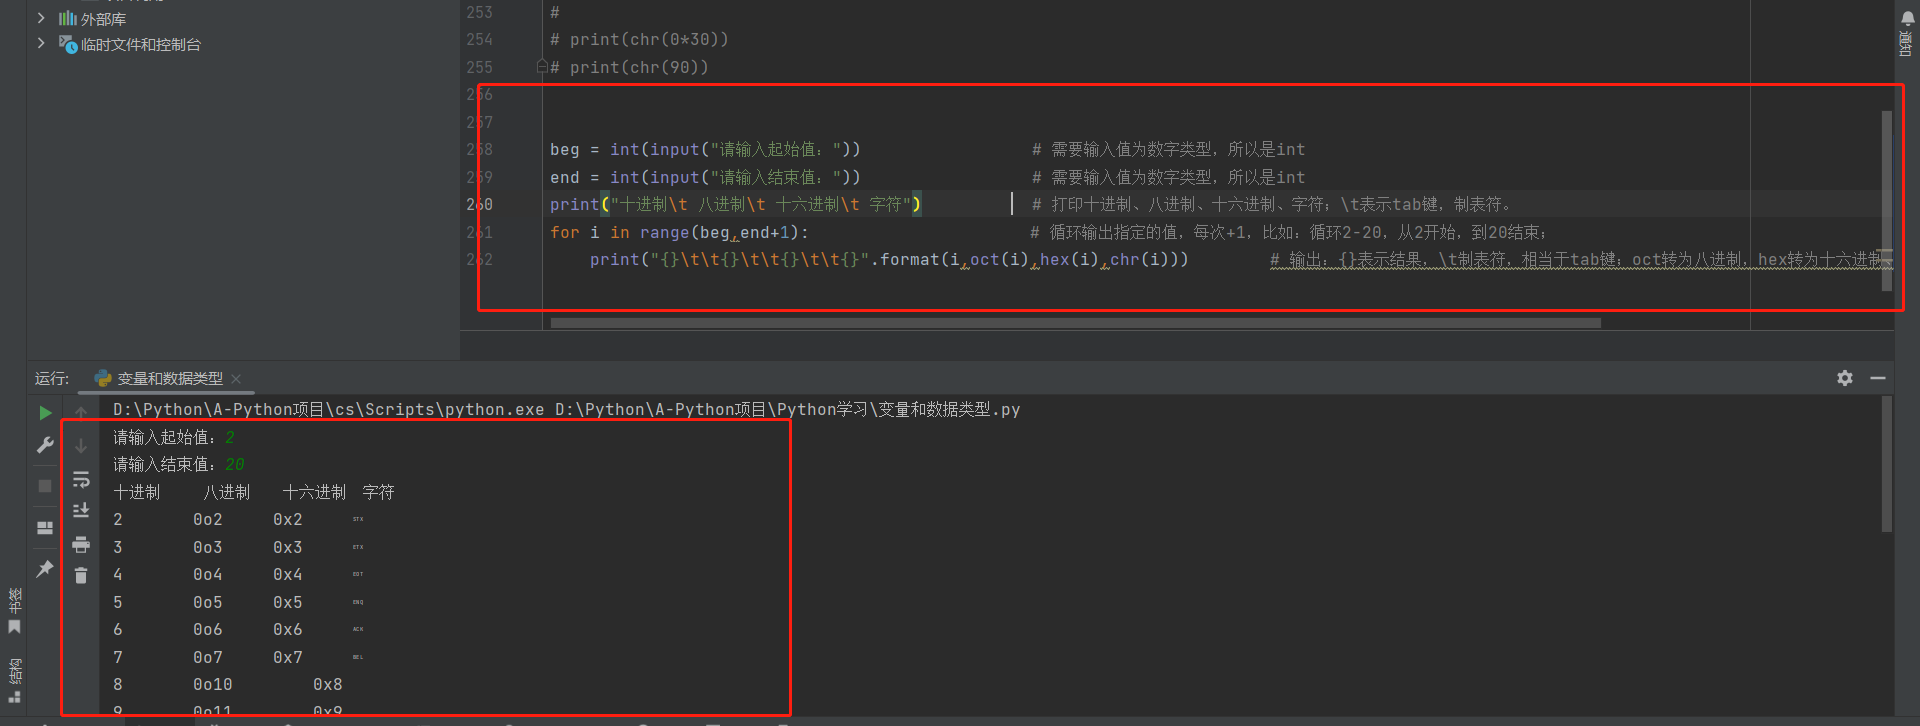The image size is (1920, 726).
Task: Print the console output using printer icon
Action: click(81, 545)
